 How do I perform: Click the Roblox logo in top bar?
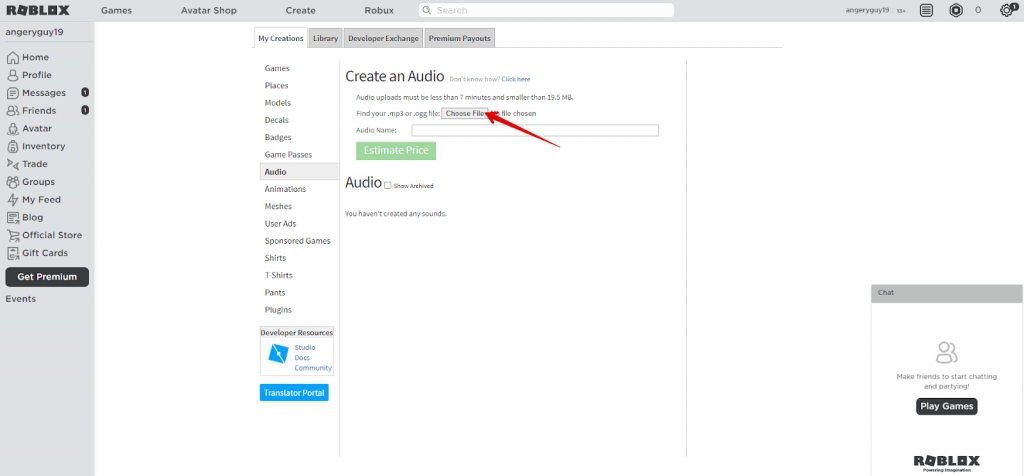click(37, 10)
